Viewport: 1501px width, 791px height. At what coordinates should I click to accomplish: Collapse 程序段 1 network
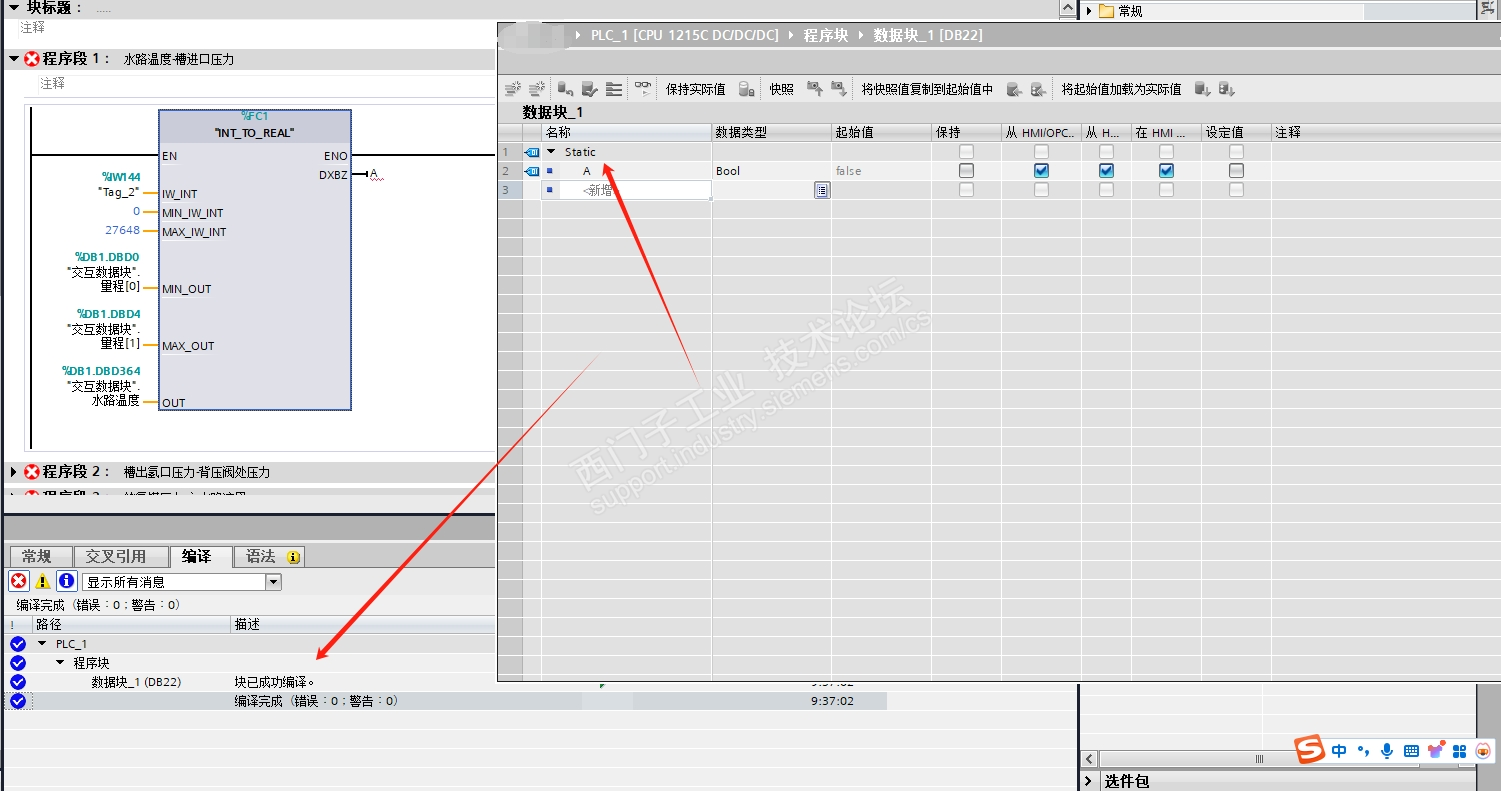[13, 59]
